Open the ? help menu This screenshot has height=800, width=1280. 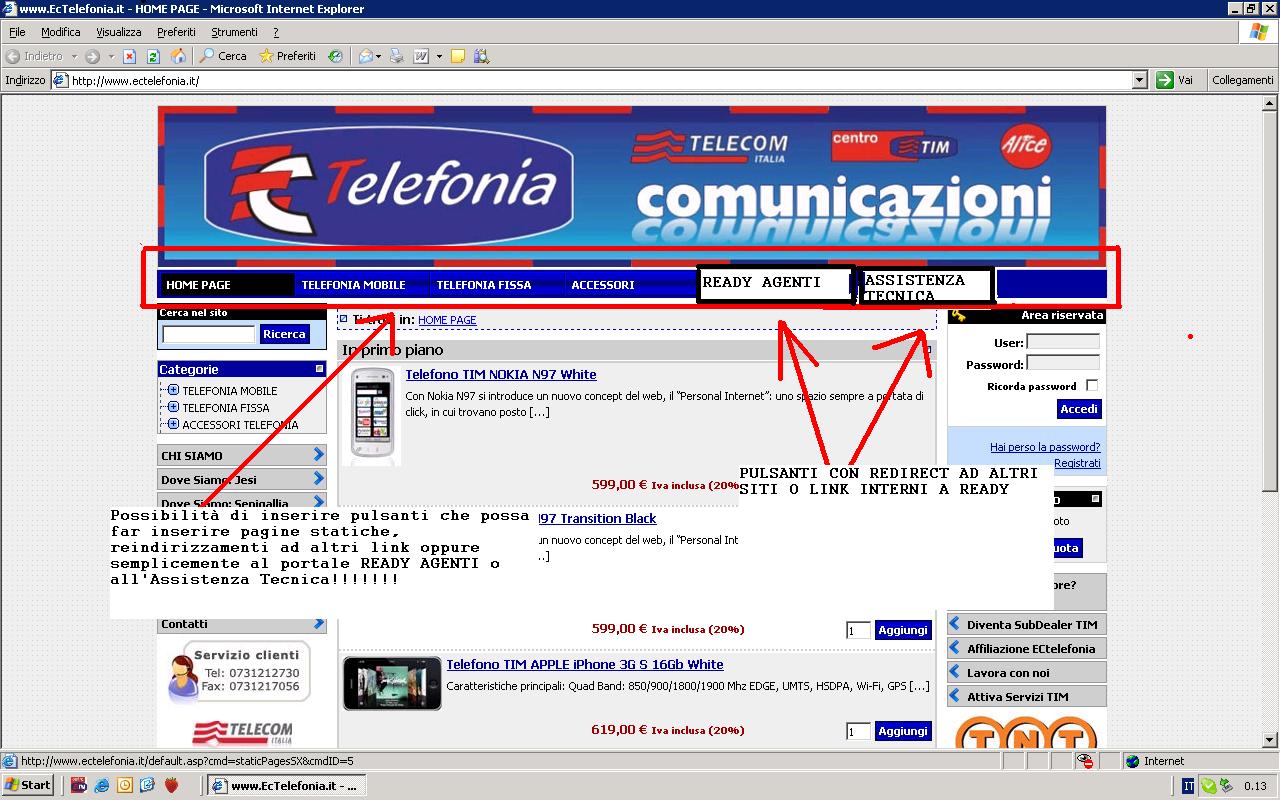pos(276,32)
